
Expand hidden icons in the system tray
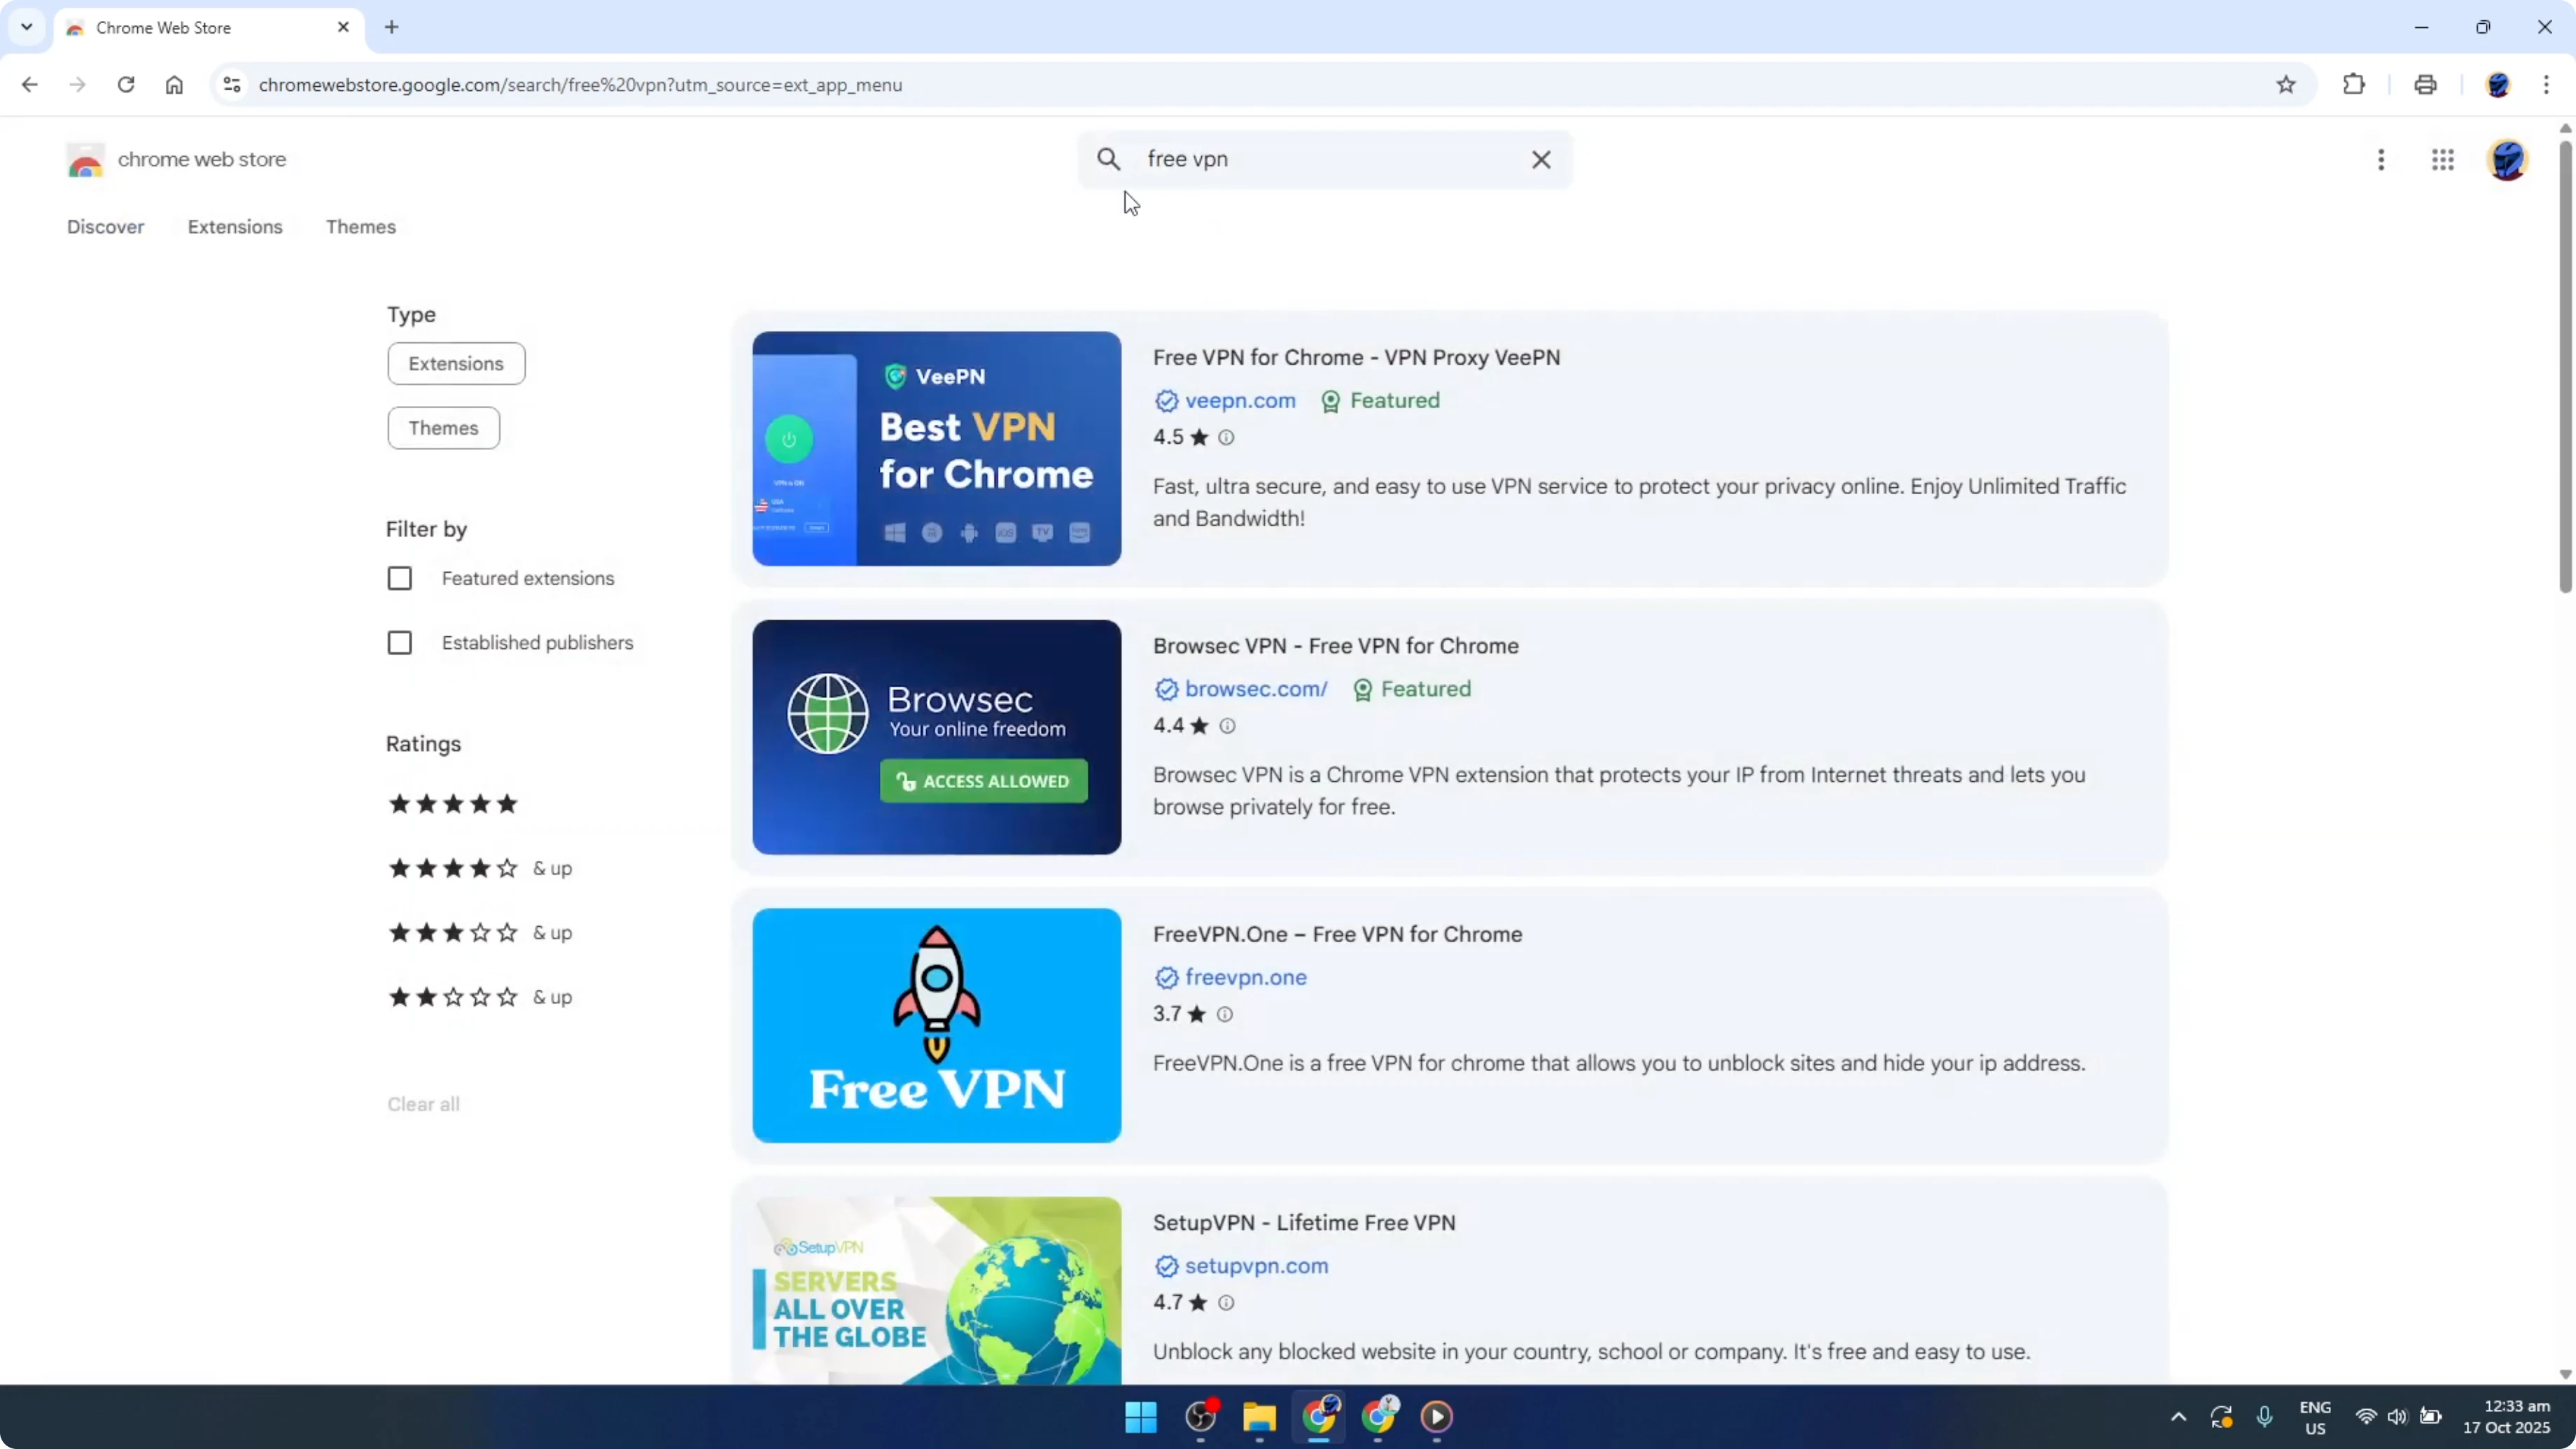tap(2177, 1416)
